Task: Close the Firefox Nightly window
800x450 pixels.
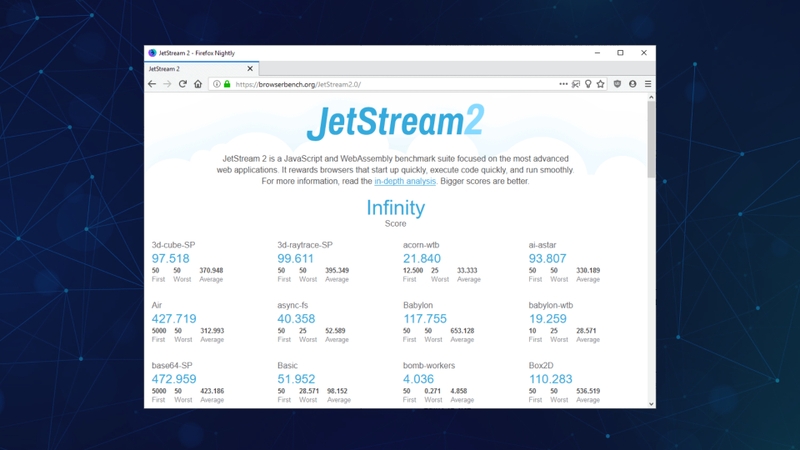Action: [x=644, y=53]
